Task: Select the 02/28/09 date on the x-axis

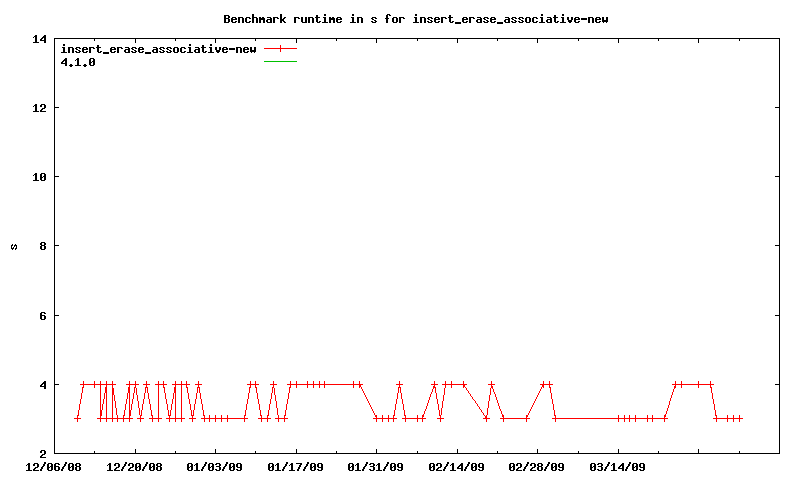Action: point(537,466)
